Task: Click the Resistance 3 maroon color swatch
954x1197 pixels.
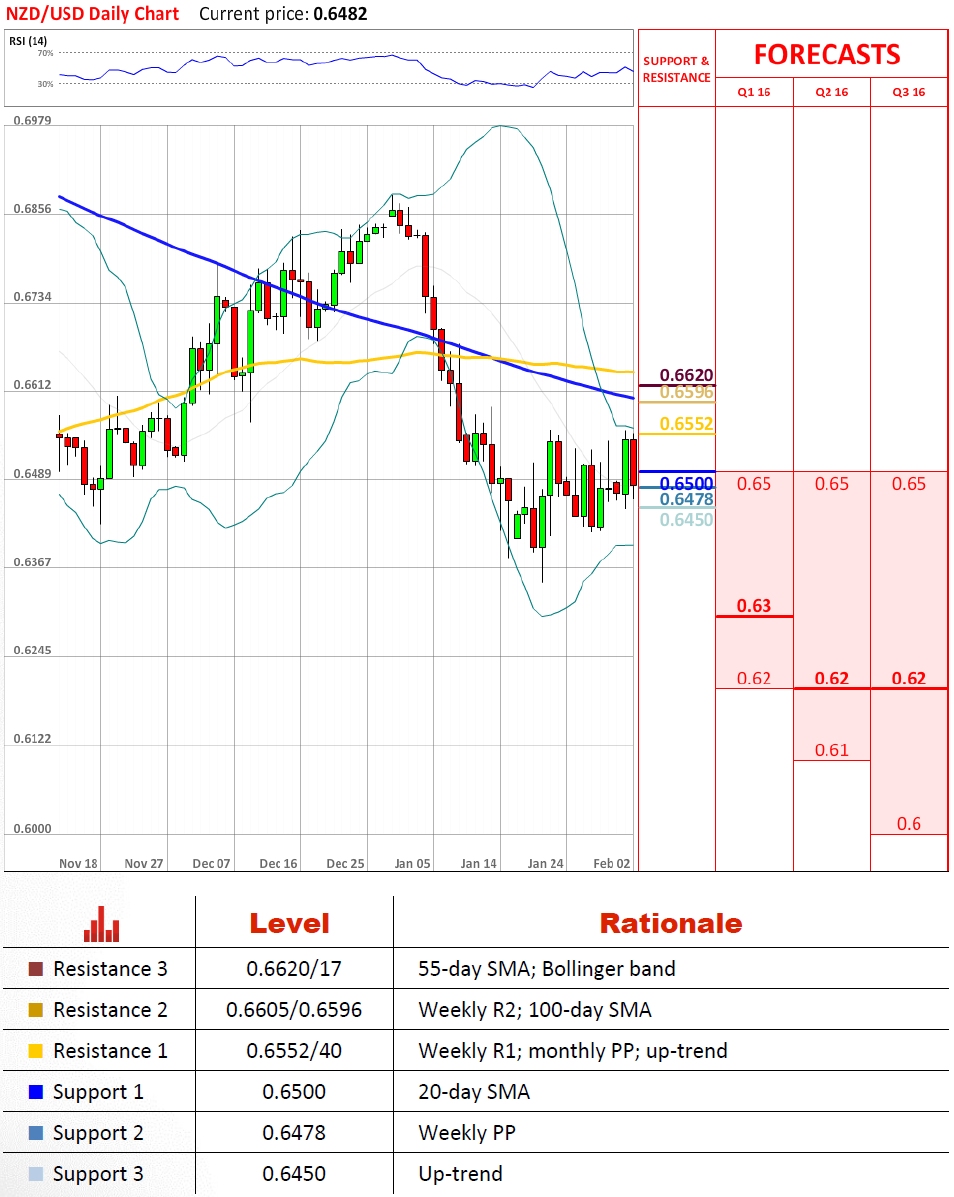Action: tap(35, 969)
